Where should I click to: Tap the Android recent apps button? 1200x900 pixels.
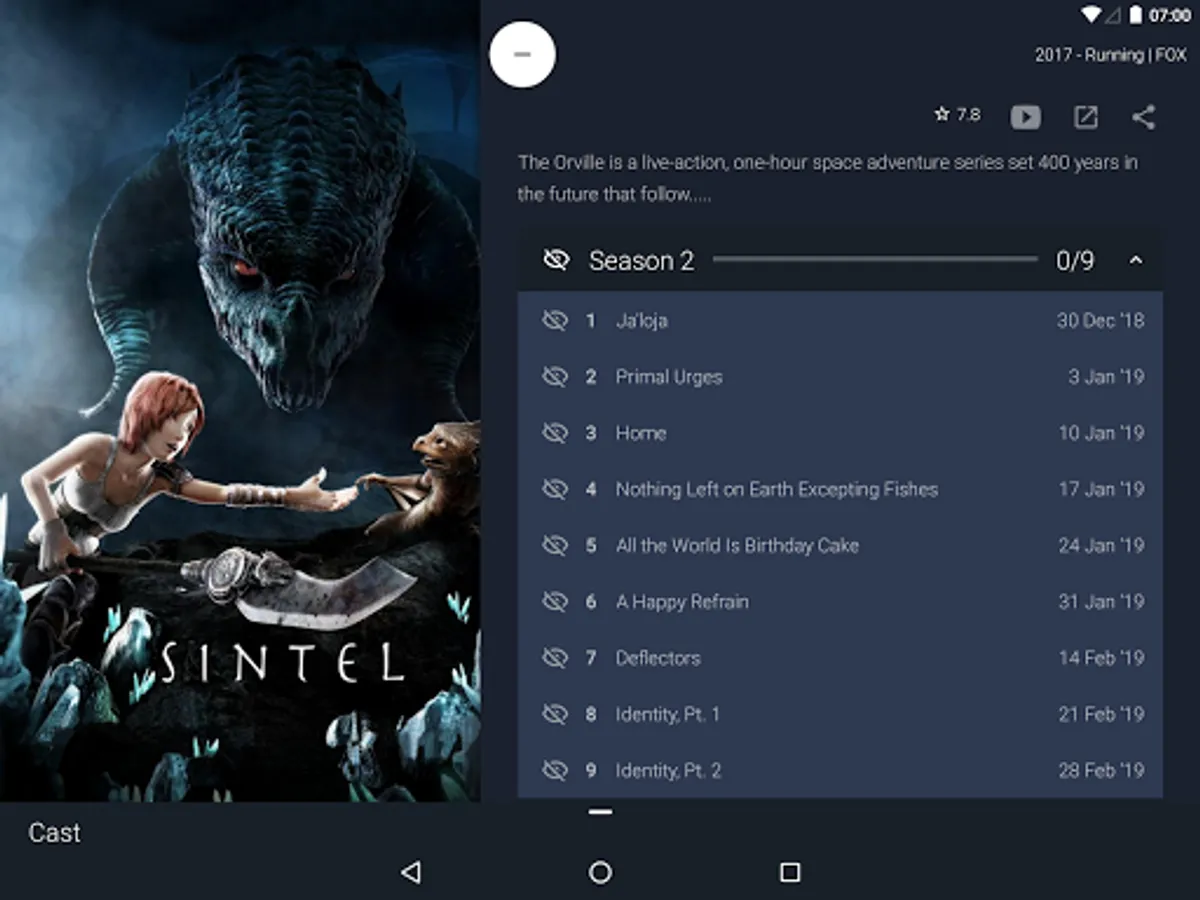tap(790, 872)
